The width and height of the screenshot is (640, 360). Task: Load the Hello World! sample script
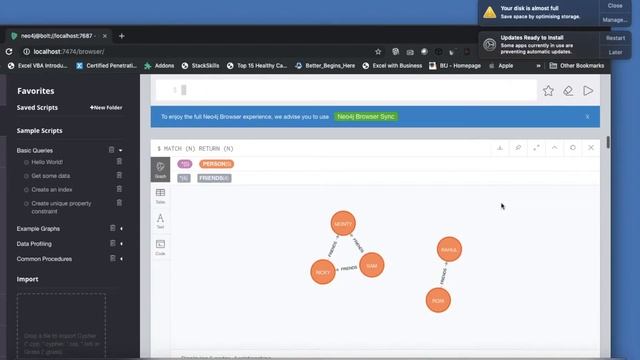47,162
